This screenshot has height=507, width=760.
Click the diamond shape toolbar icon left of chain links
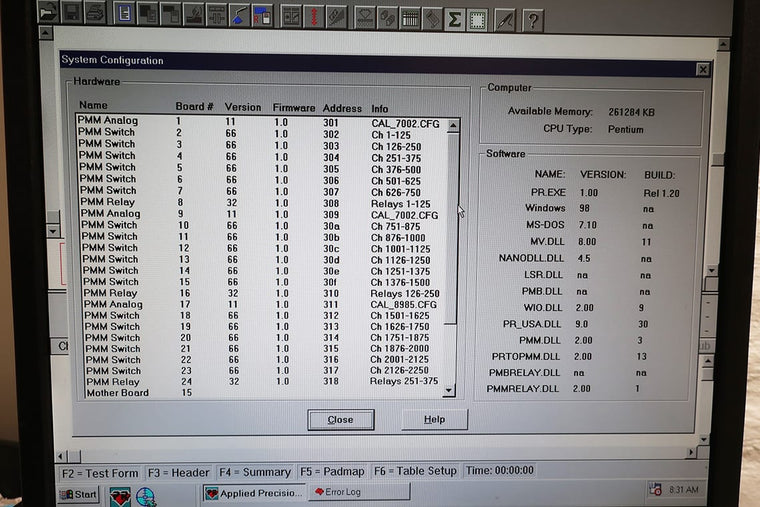[364, 17]
